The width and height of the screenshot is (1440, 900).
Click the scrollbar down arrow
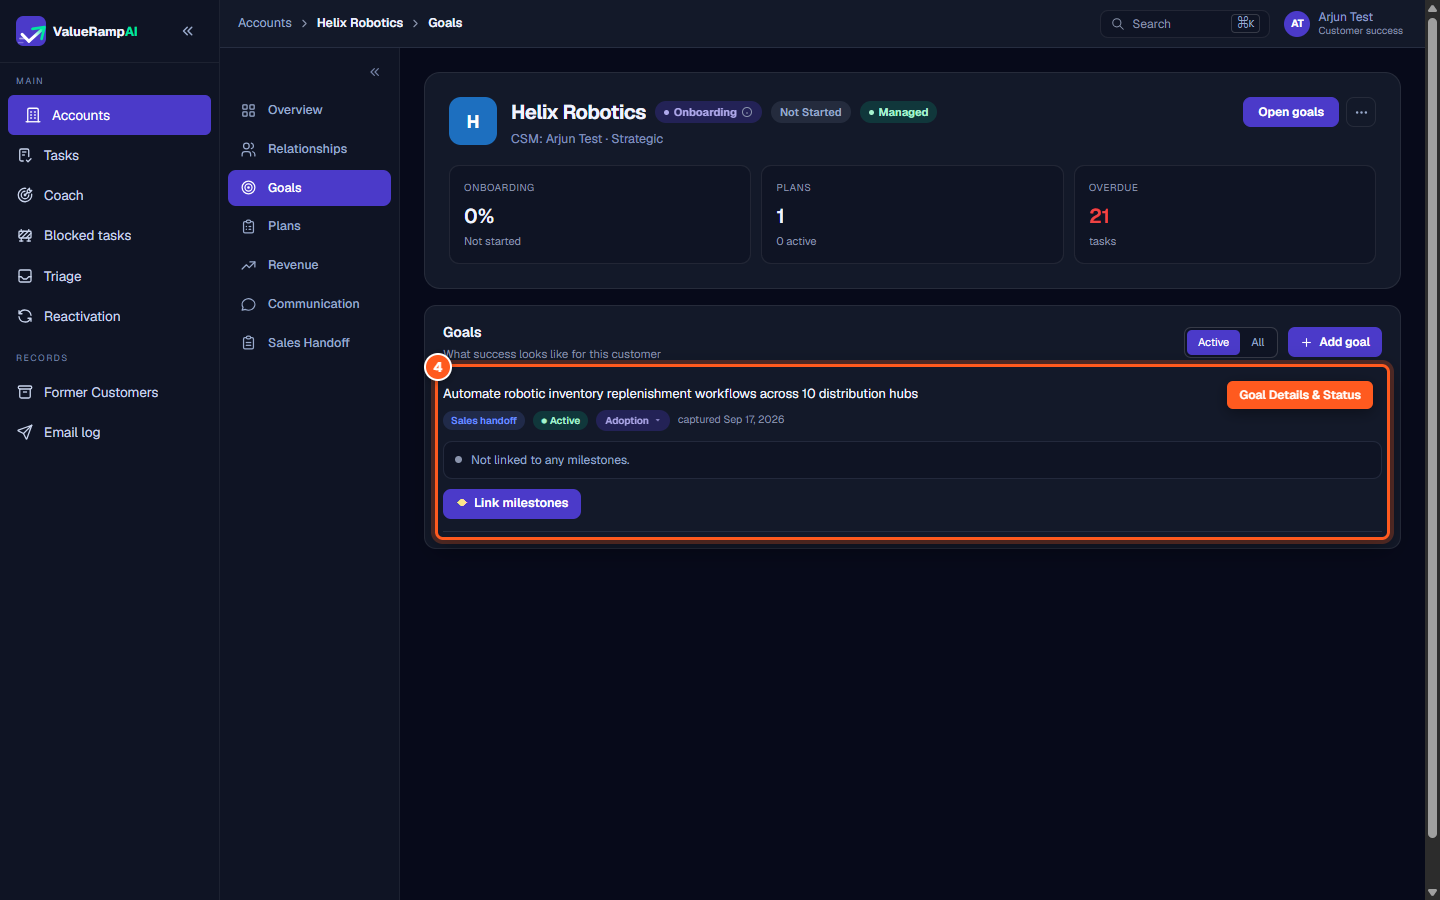[x=1432, y=892]
